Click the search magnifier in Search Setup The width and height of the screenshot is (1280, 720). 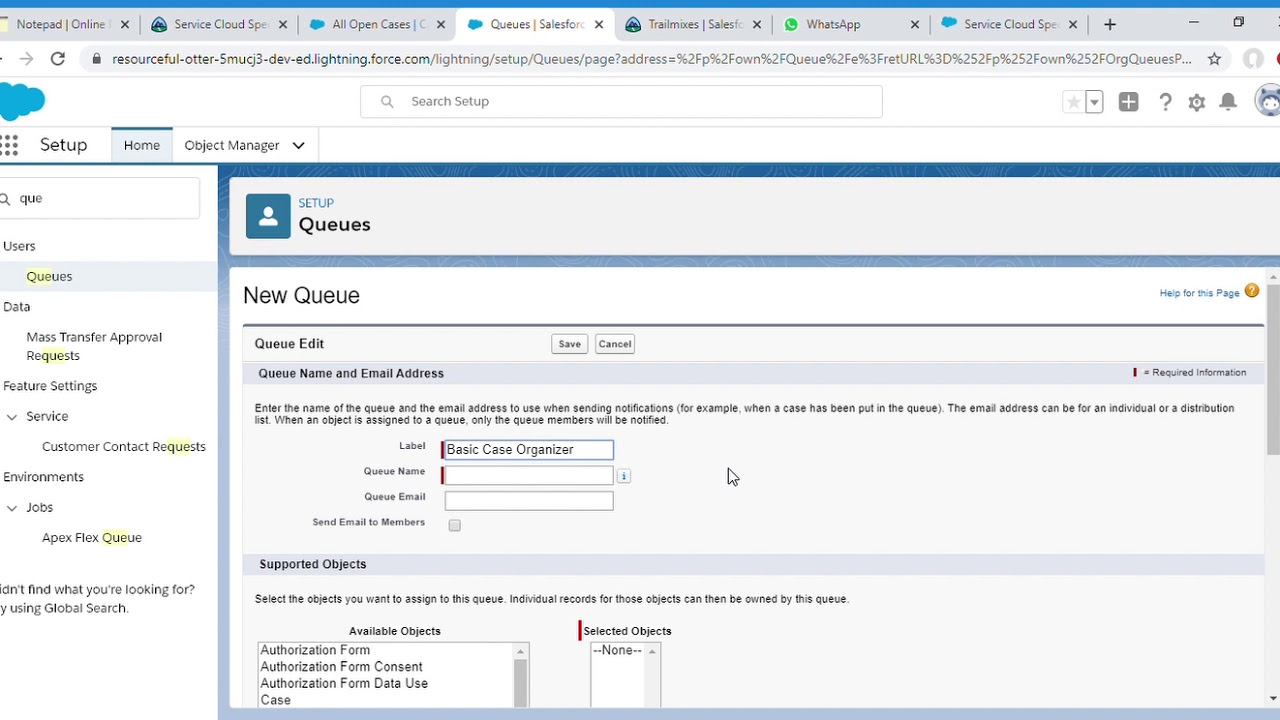(x=387, y=101)
